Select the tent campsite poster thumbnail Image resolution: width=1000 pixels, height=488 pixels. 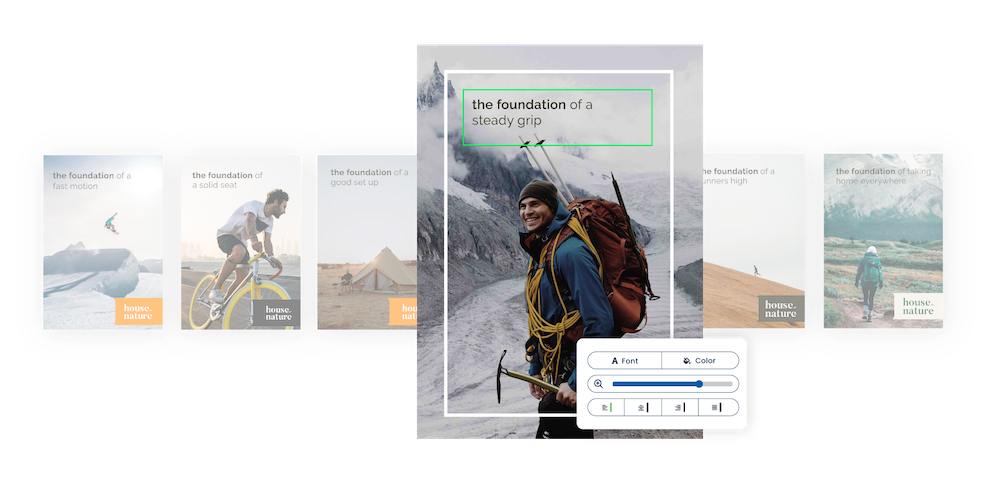tap(366, 240)
